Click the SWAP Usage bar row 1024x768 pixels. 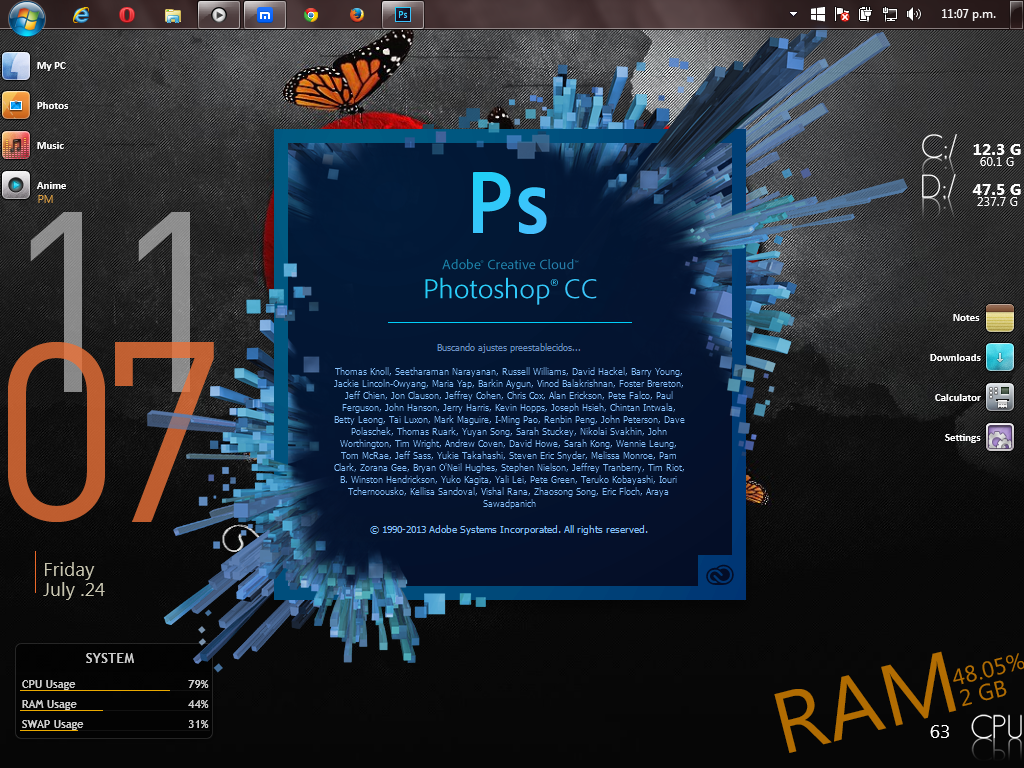click(x=114, y=724)
